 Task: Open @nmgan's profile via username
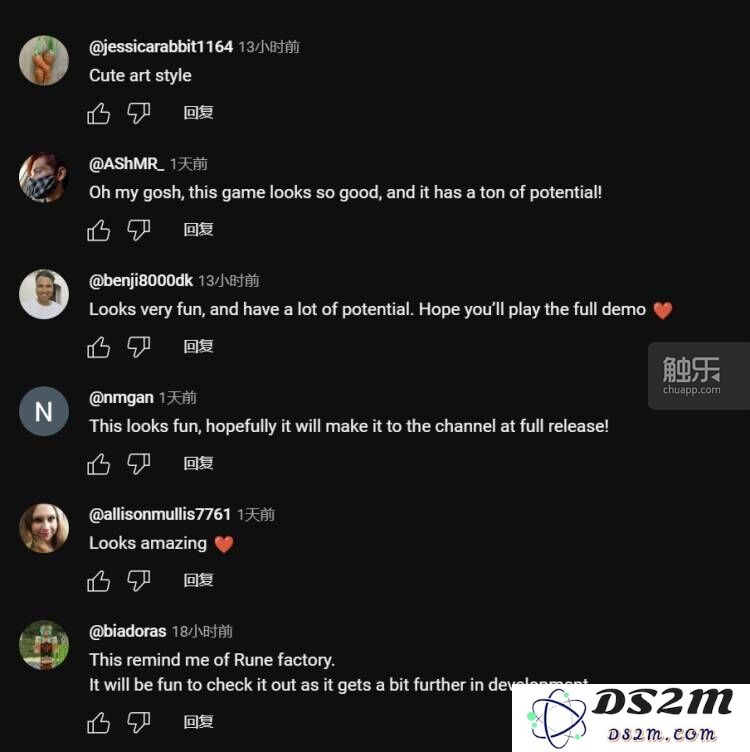(x=121, y=398)
